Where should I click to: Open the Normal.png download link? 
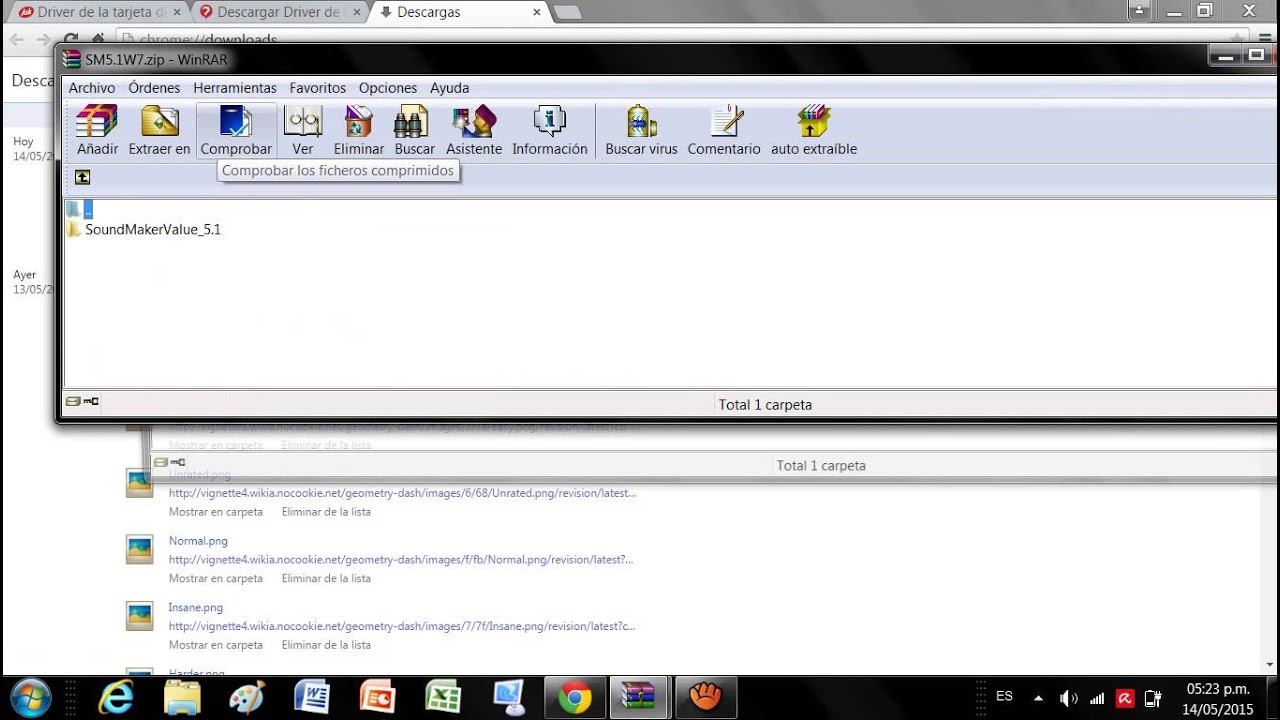click(x=198, y=541)
